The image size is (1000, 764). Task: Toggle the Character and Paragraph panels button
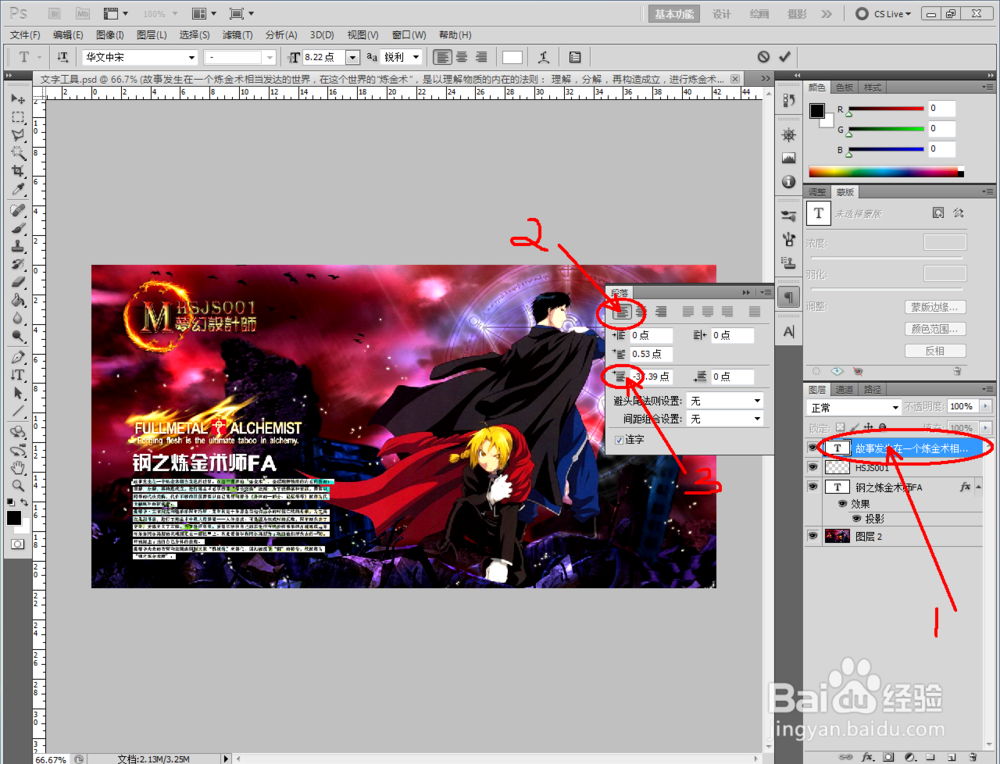click(x=575, y=57)
